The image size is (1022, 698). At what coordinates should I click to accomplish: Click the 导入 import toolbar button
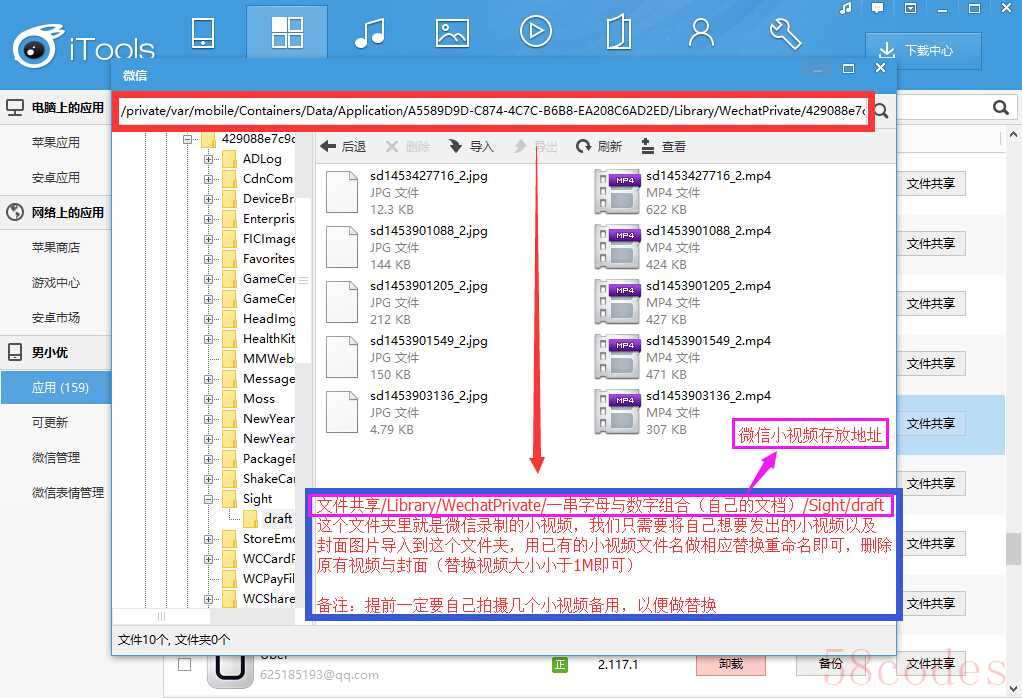(471, 147)
